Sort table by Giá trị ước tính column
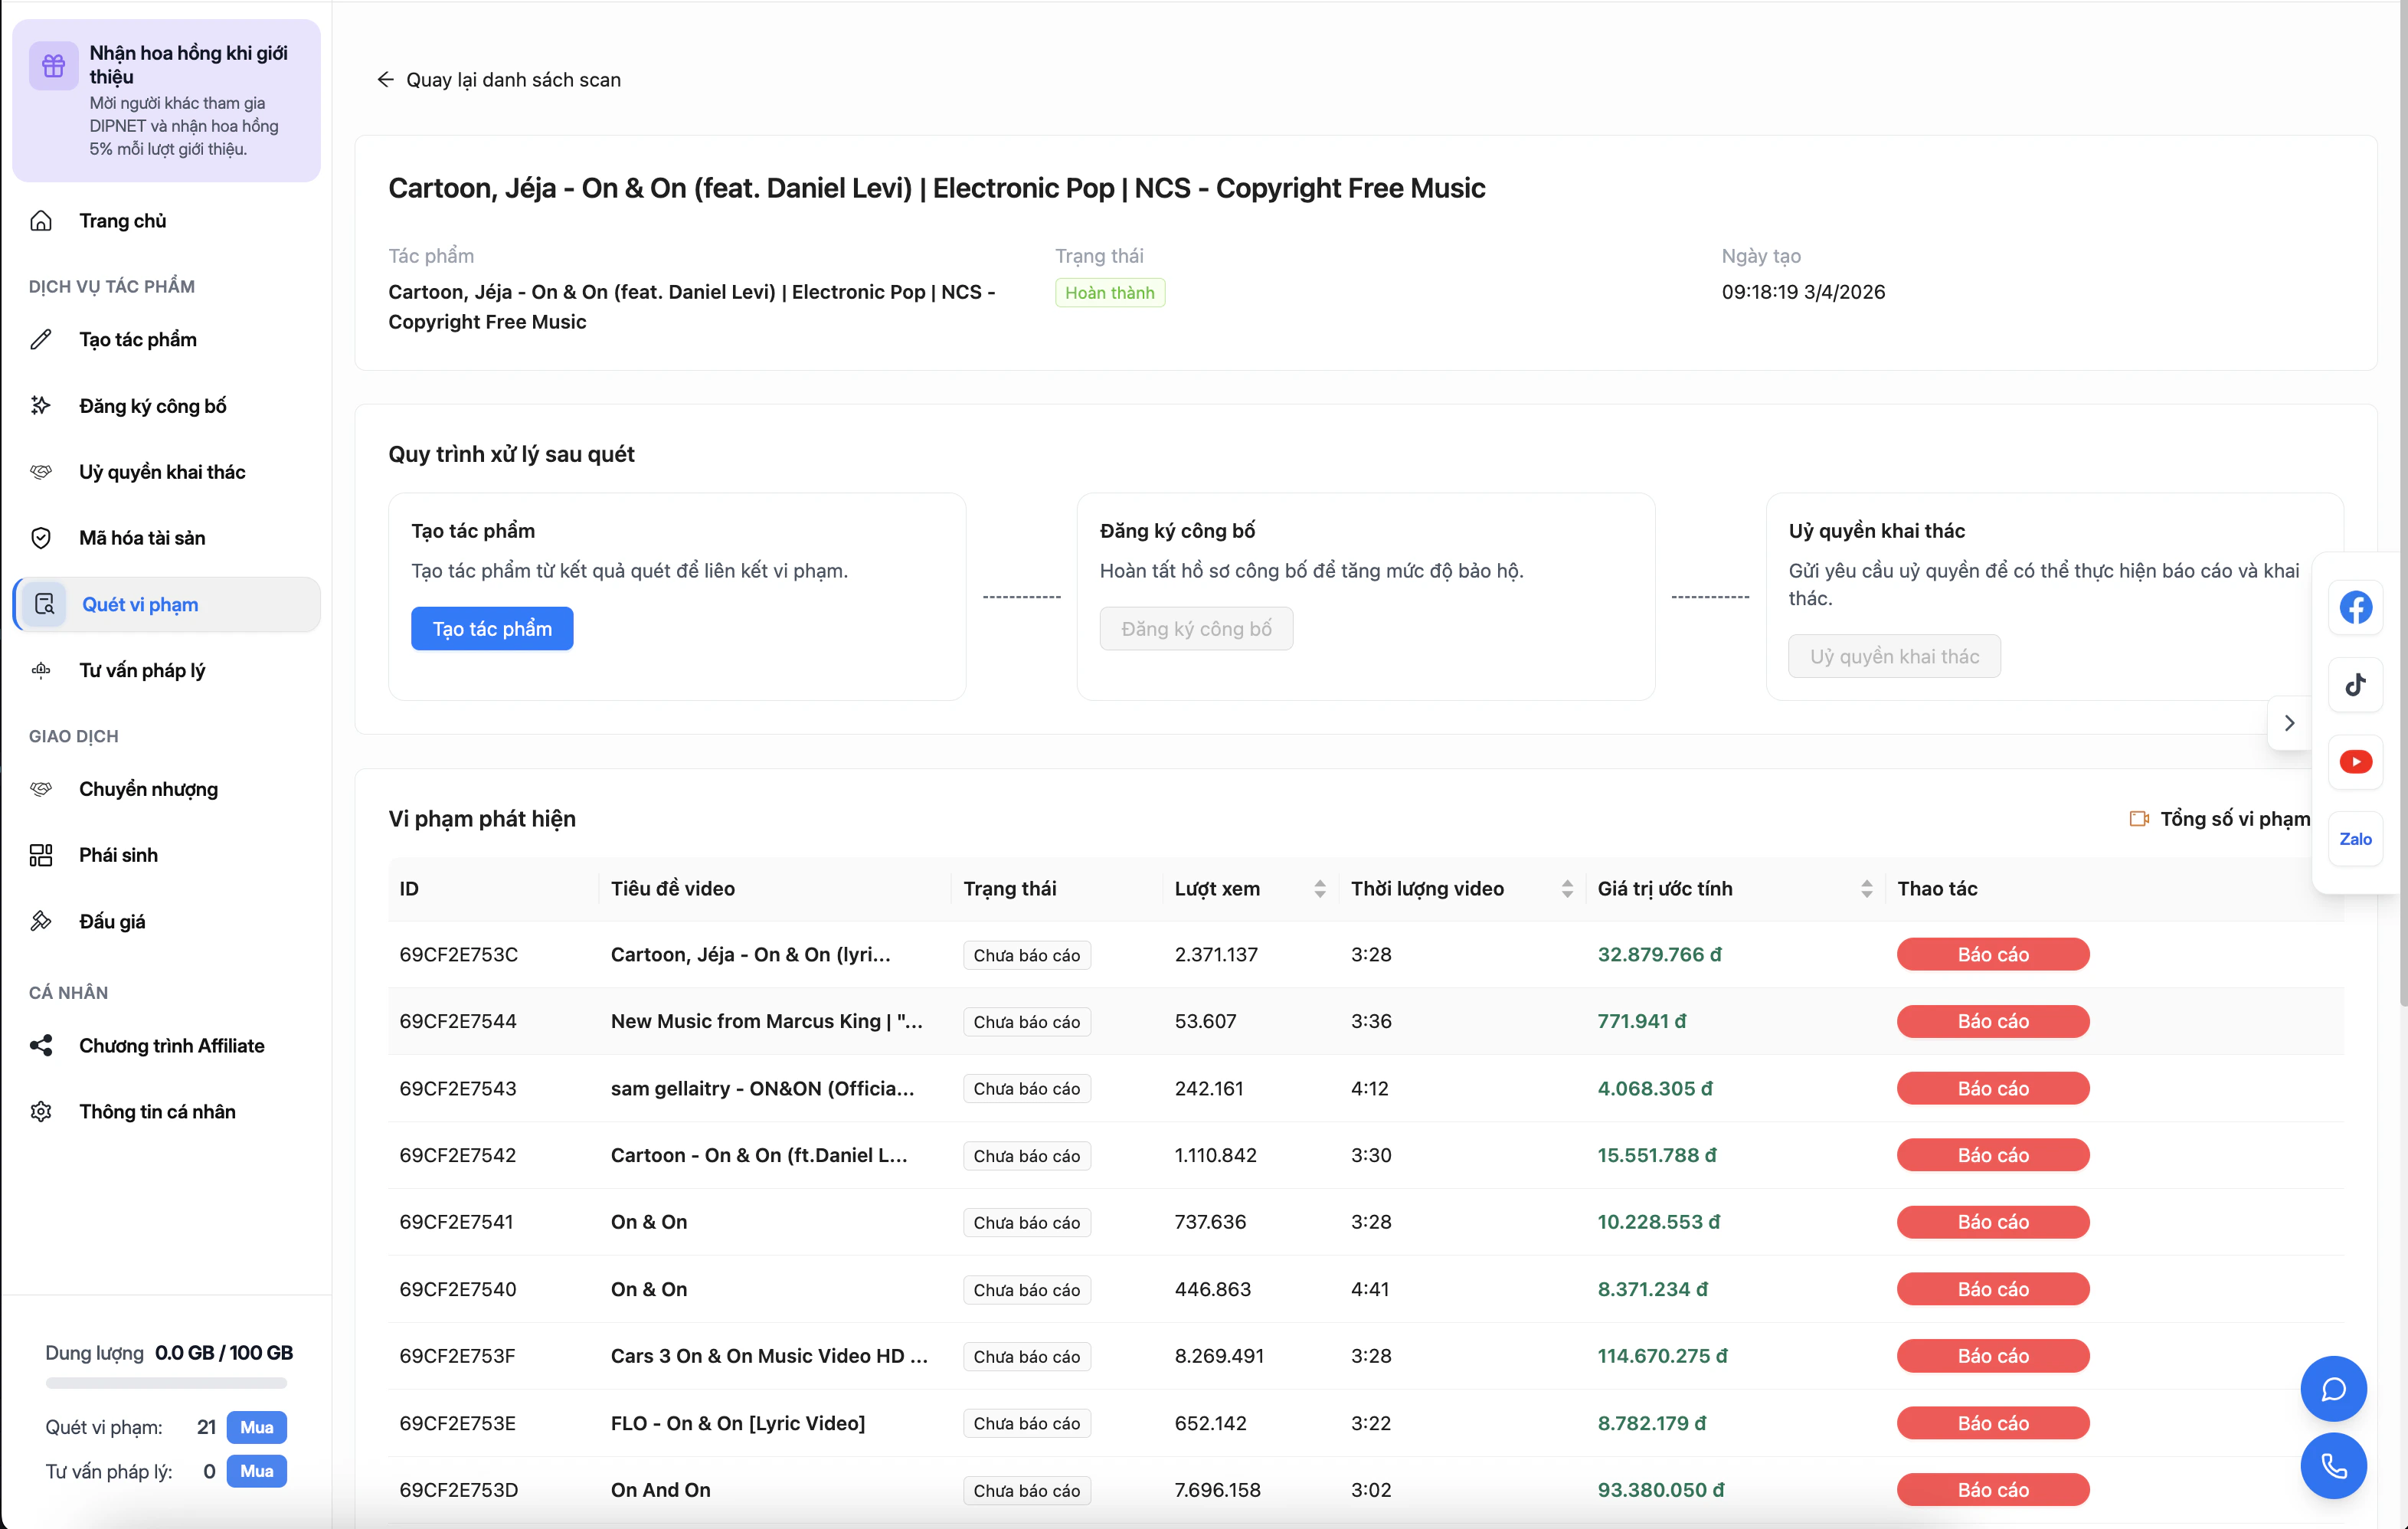The height and width of the screenshot is (1529, 2408). point(1866,889)
